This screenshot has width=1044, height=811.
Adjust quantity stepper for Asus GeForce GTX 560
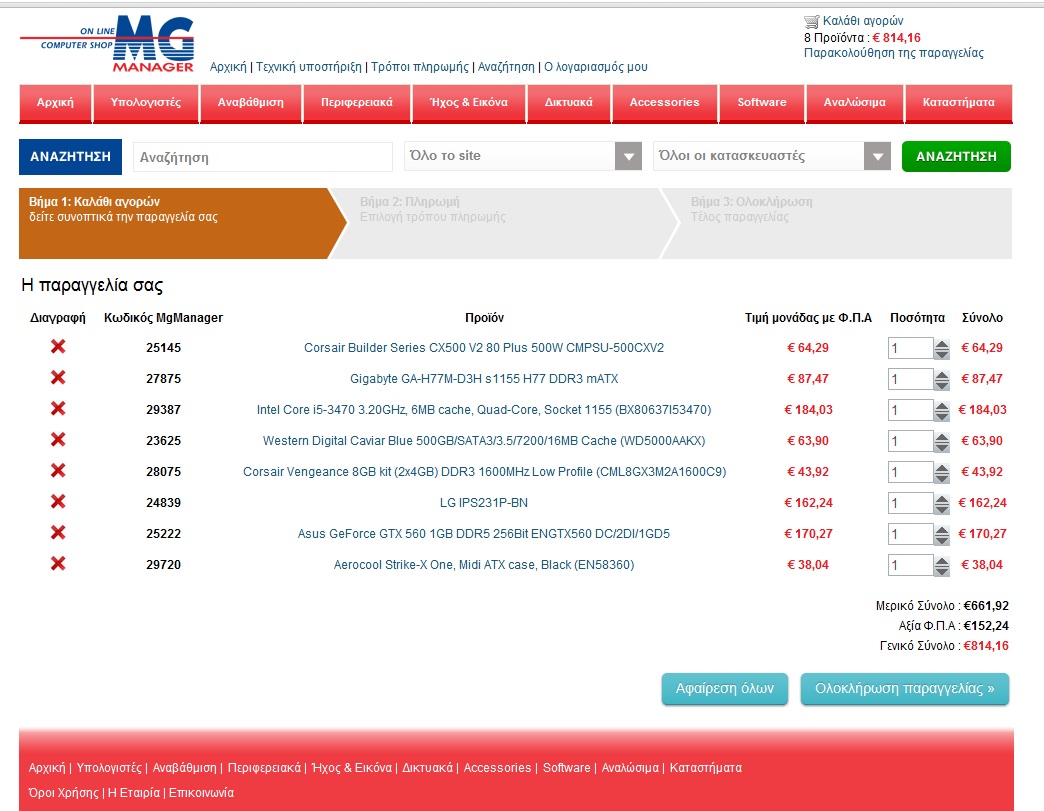pos(941,534)
